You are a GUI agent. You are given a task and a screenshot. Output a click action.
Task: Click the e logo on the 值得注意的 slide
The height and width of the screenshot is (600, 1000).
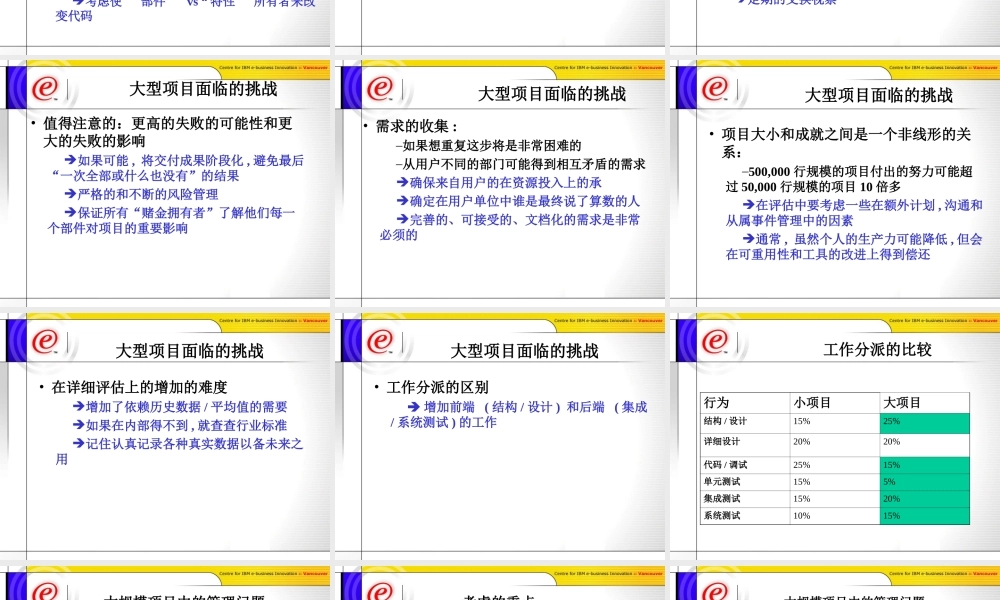(x=45, y=88)
